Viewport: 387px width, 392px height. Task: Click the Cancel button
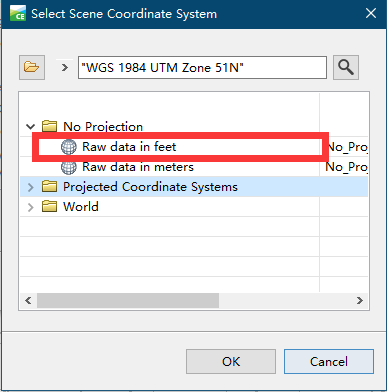coord(329,362)
